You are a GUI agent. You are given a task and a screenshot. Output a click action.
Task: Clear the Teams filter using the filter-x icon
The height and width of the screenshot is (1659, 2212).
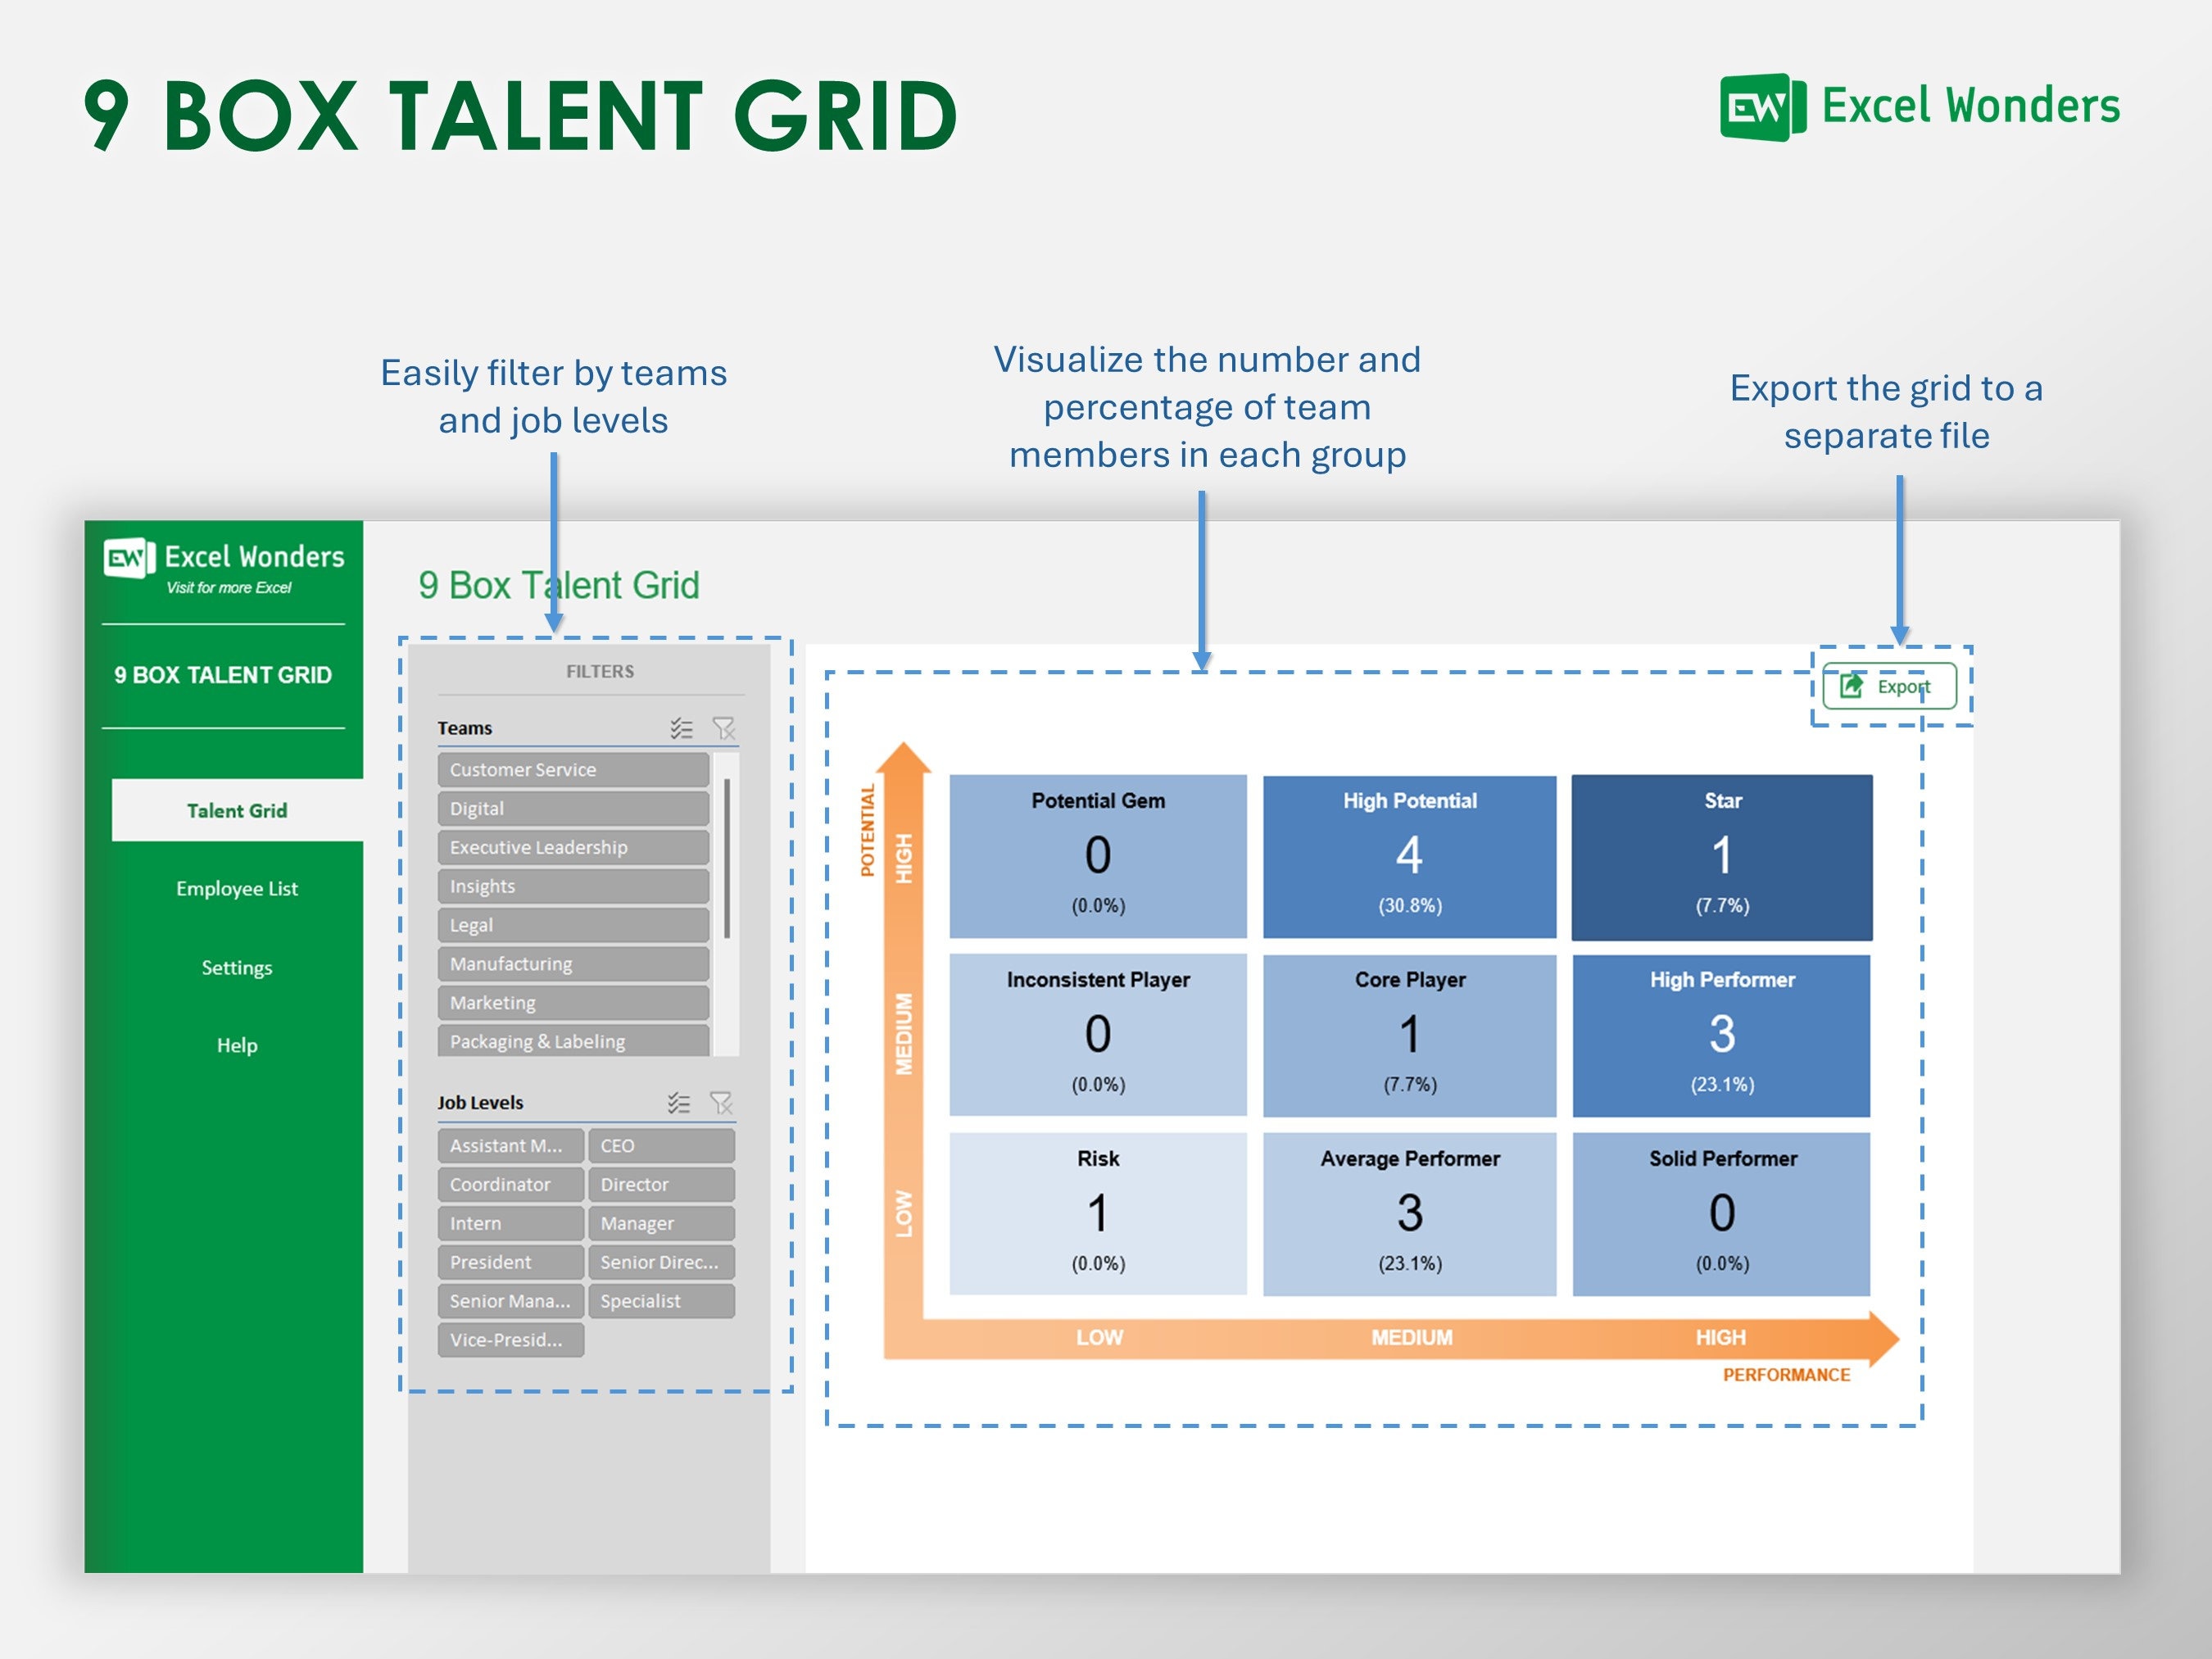coord(725,729)
